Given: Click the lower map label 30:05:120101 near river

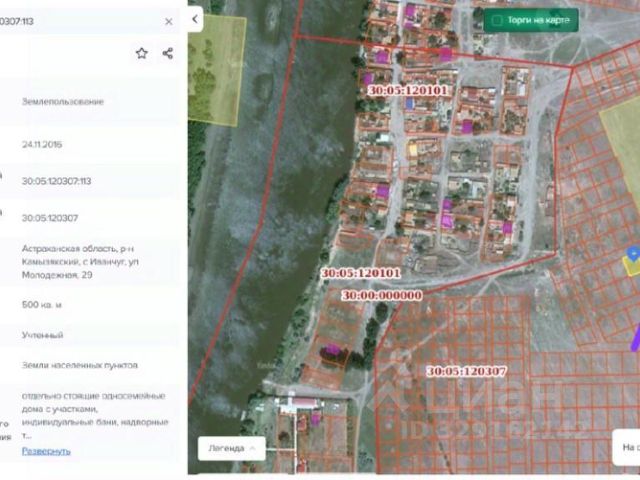Looking at the screenshot, I should coord(361,273).
